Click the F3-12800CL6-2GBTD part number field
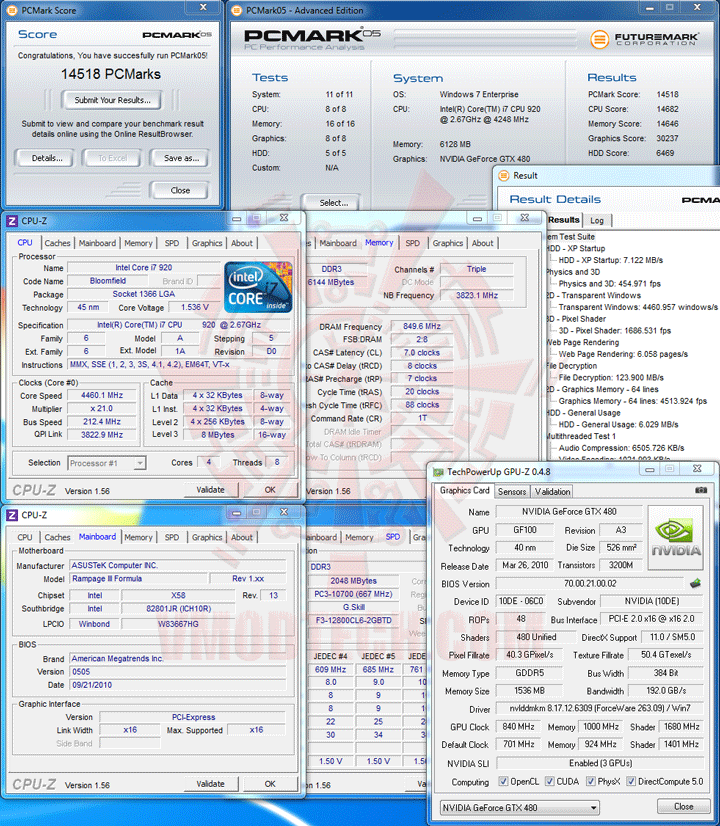720x826 pixels. [353, 620]
